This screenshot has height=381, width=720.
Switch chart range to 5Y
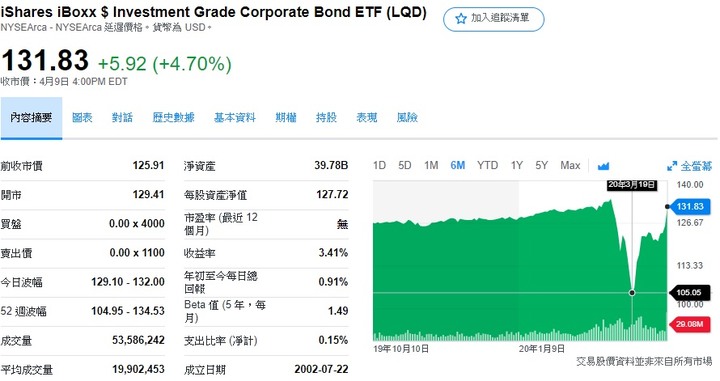point(541,165)
